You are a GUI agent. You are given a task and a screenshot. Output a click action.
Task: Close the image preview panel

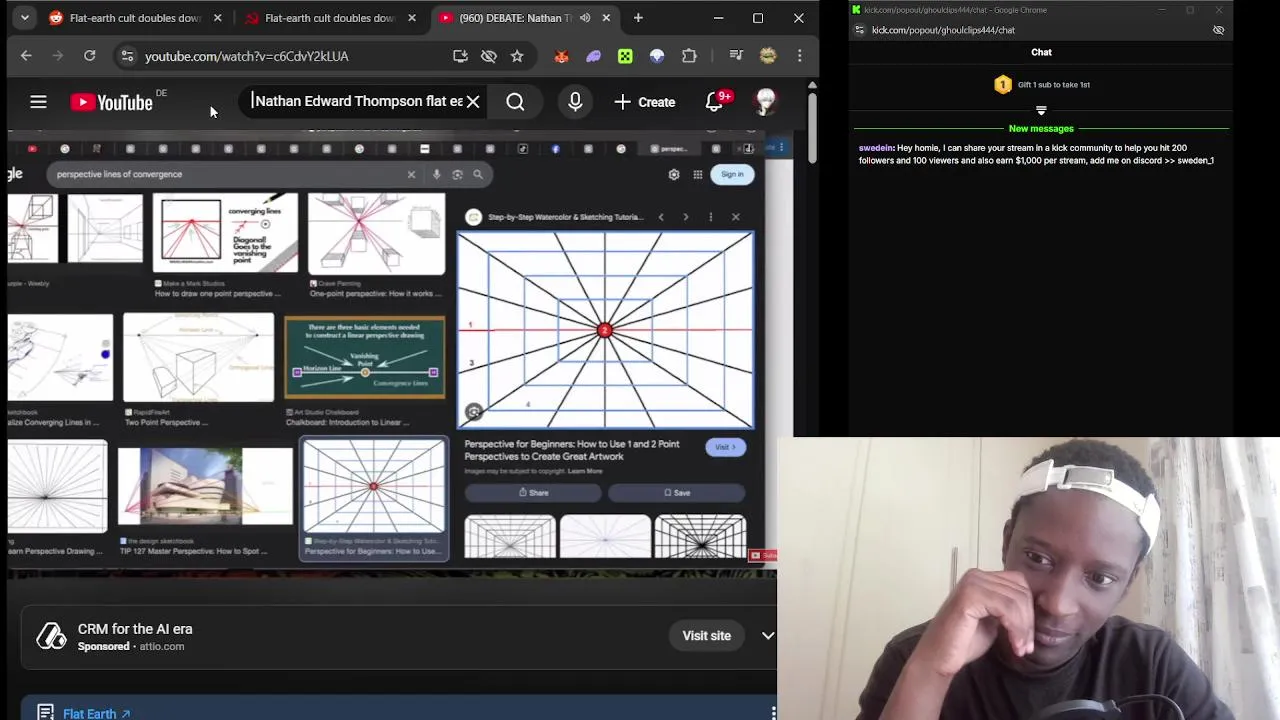tap(735, 217)
